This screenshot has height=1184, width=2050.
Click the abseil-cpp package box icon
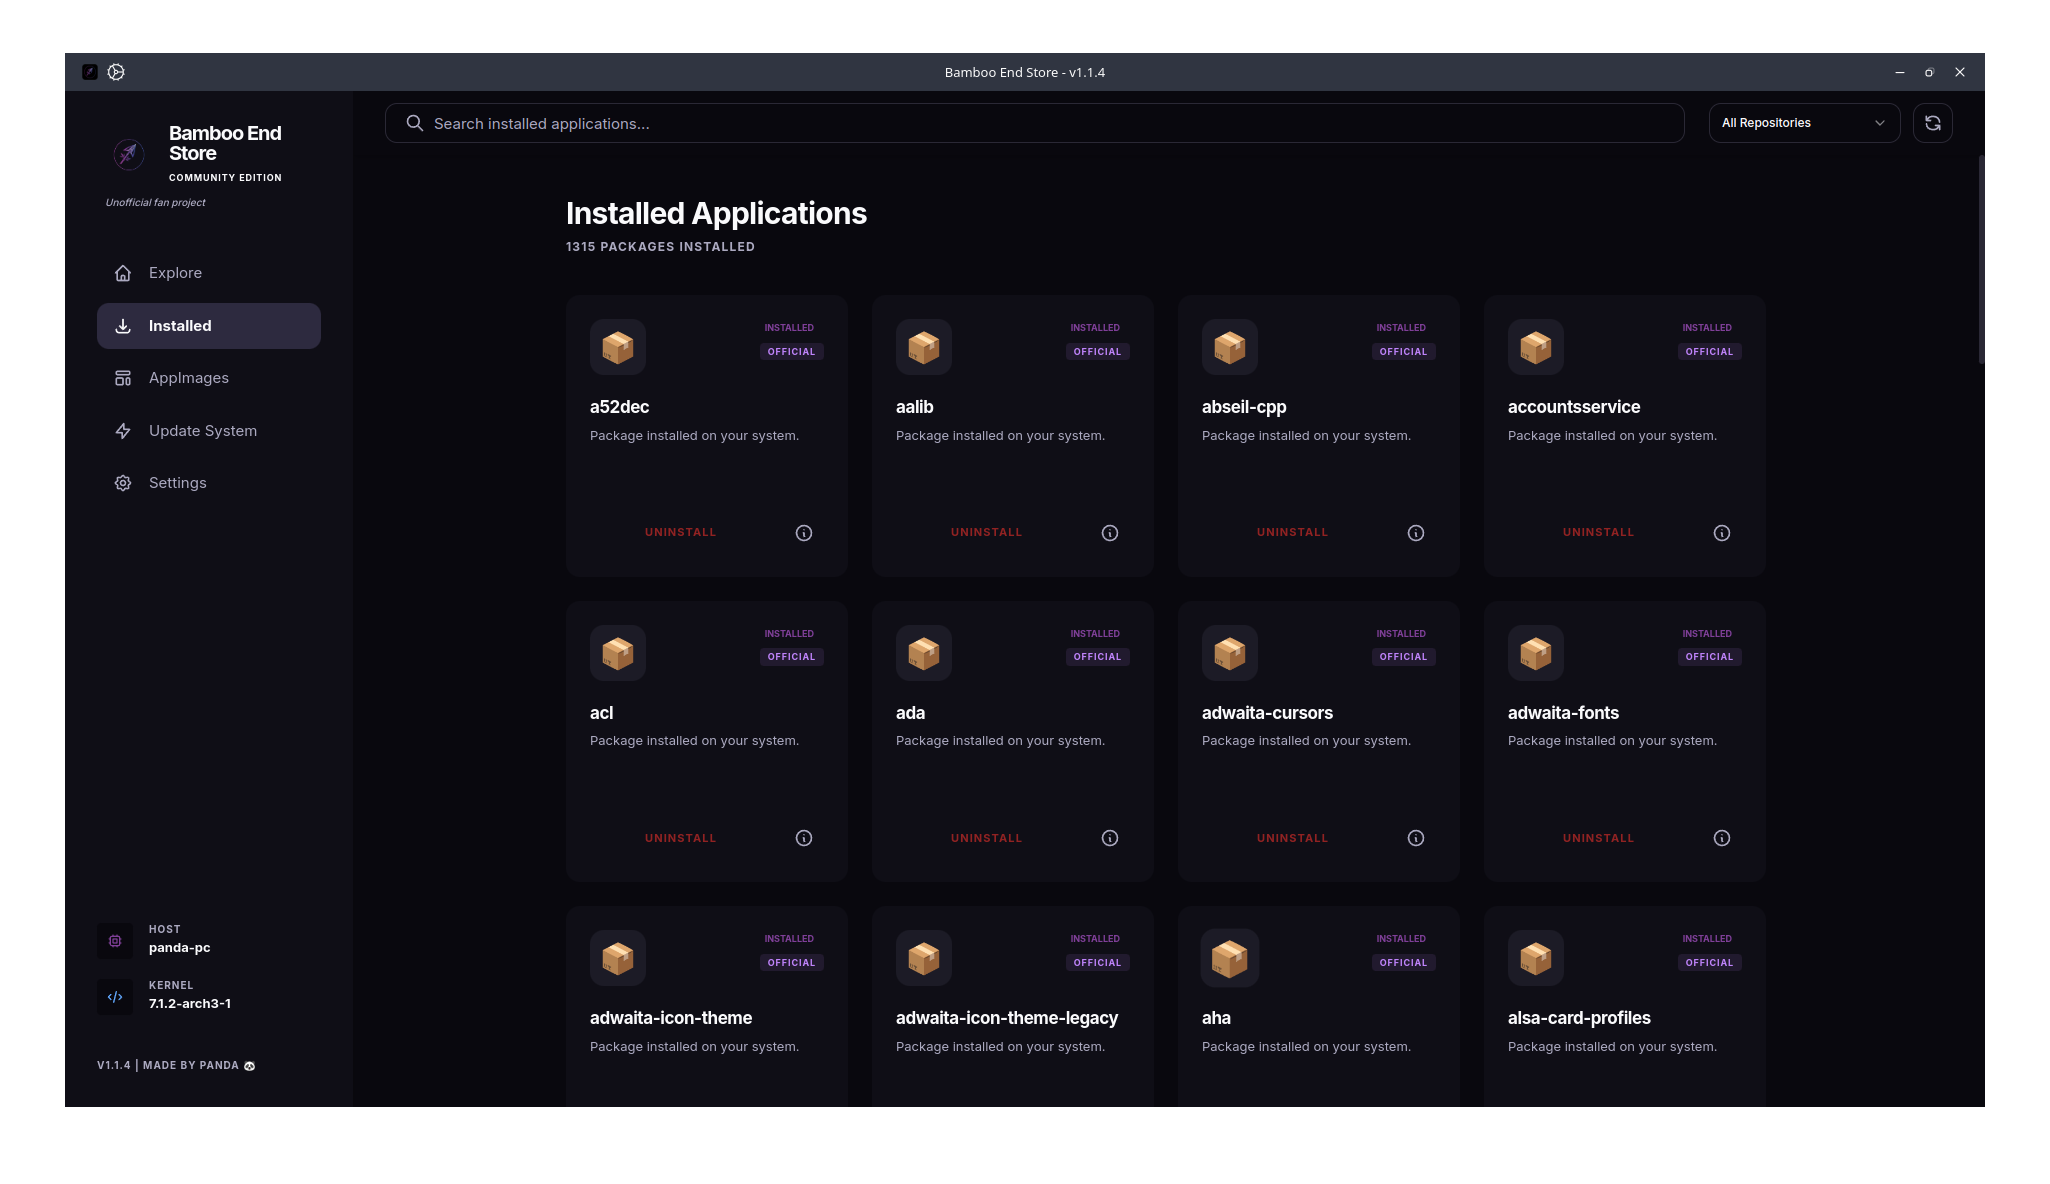click(x=1230, y=347)
